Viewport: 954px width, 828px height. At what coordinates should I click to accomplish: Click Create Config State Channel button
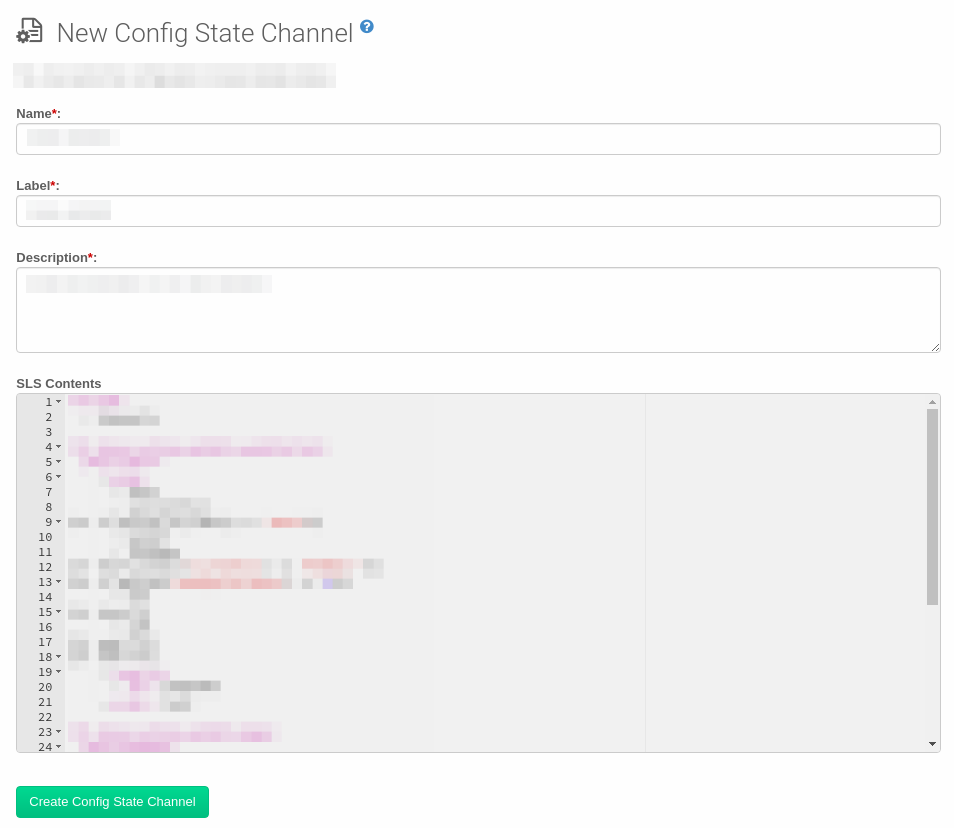tap(112, 802)
